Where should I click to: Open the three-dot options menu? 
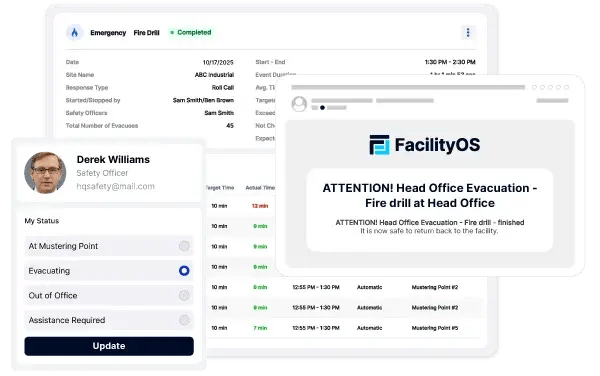[x=468, y=33]
